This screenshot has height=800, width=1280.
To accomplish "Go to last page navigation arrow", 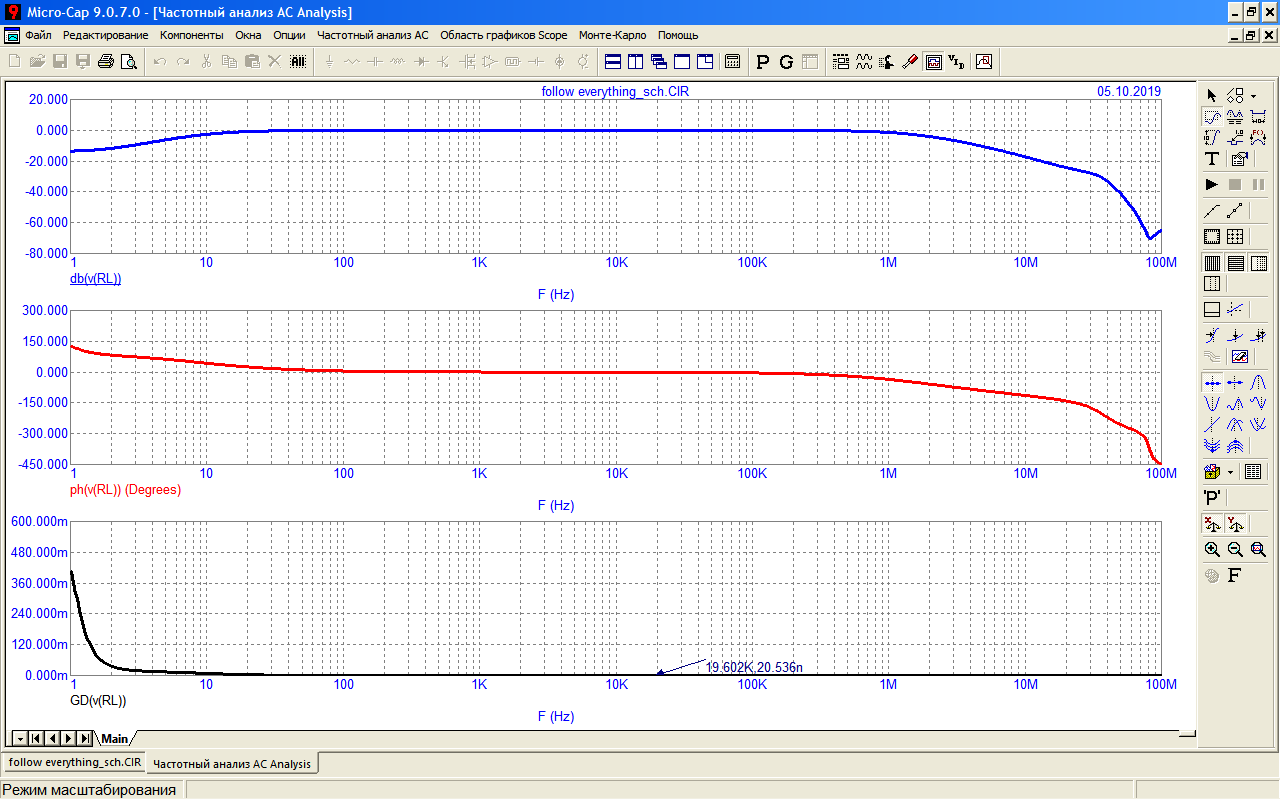I will click(x=85, y=738).
